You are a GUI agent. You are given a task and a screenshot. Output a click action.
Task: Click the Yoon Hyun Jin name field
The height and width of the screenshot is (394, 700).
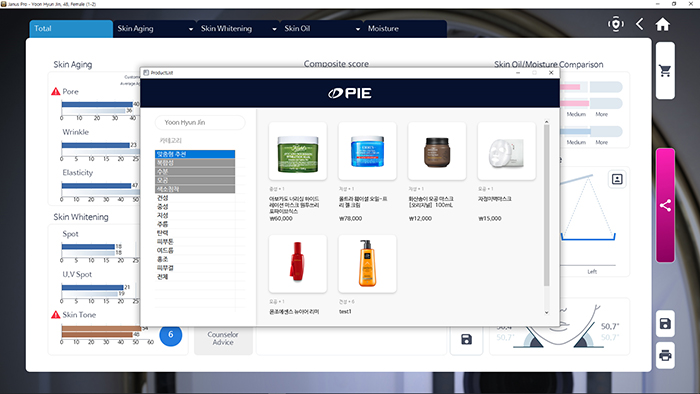pos(200,122)
